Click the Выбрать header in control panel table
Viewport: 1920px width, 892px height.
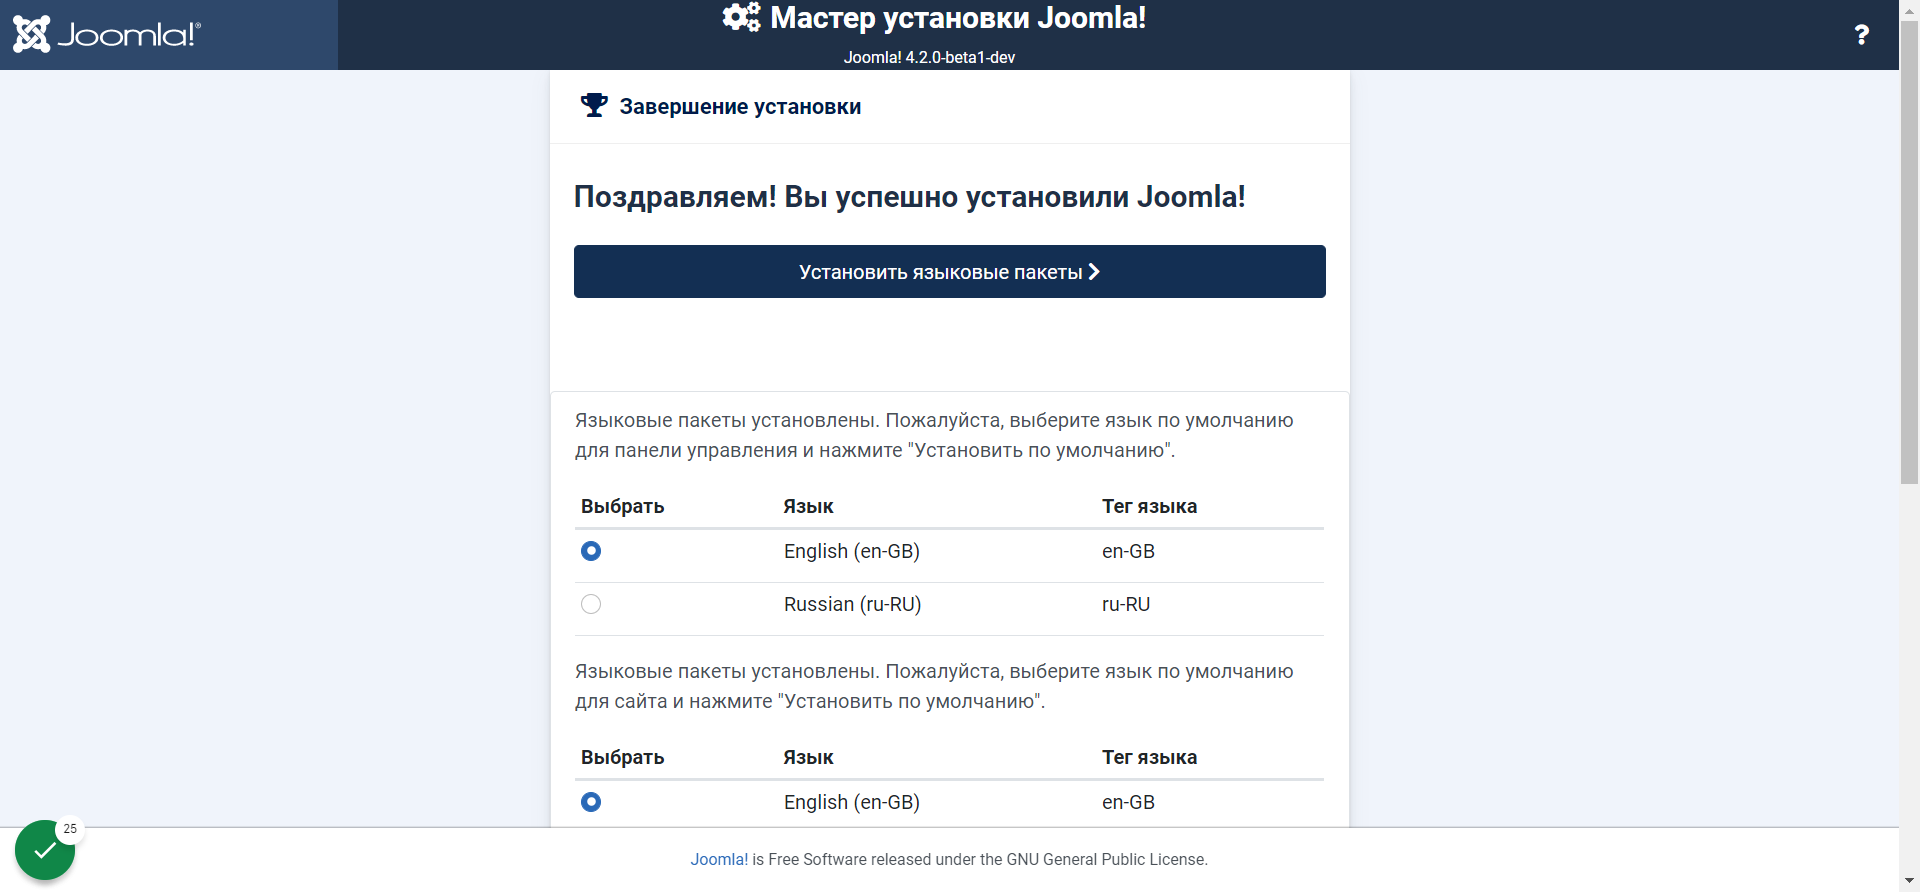pyautogui.click(x=622, y=506)
